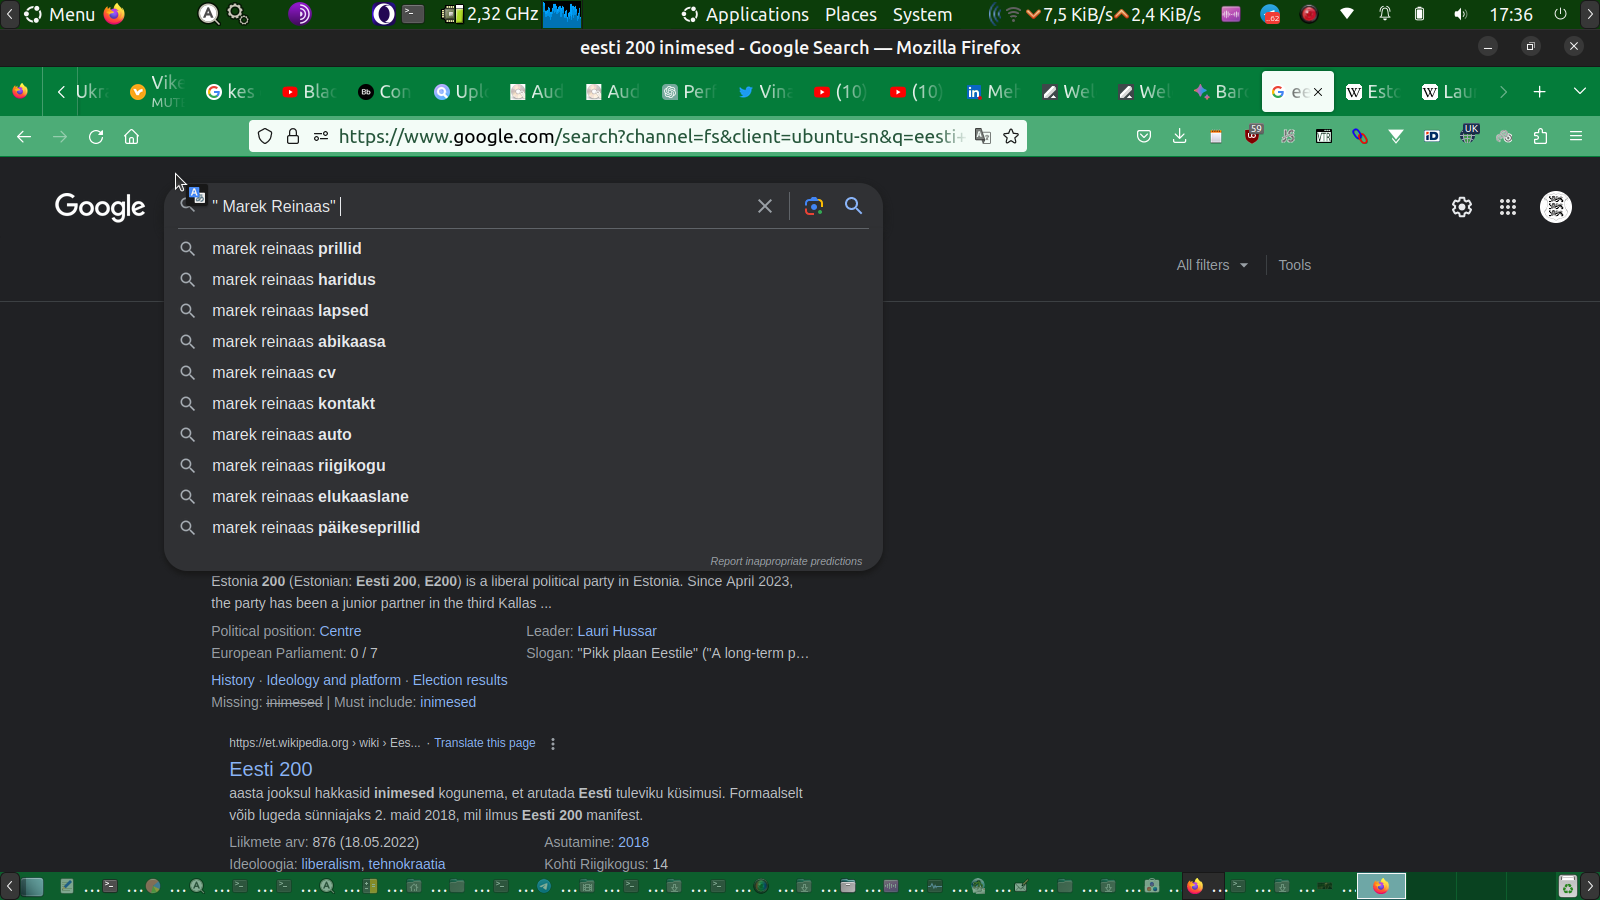Viewport: 1600px width, 900px height.
Task: Follow the Lauri Hussar leader link
Action: [617, 631]
